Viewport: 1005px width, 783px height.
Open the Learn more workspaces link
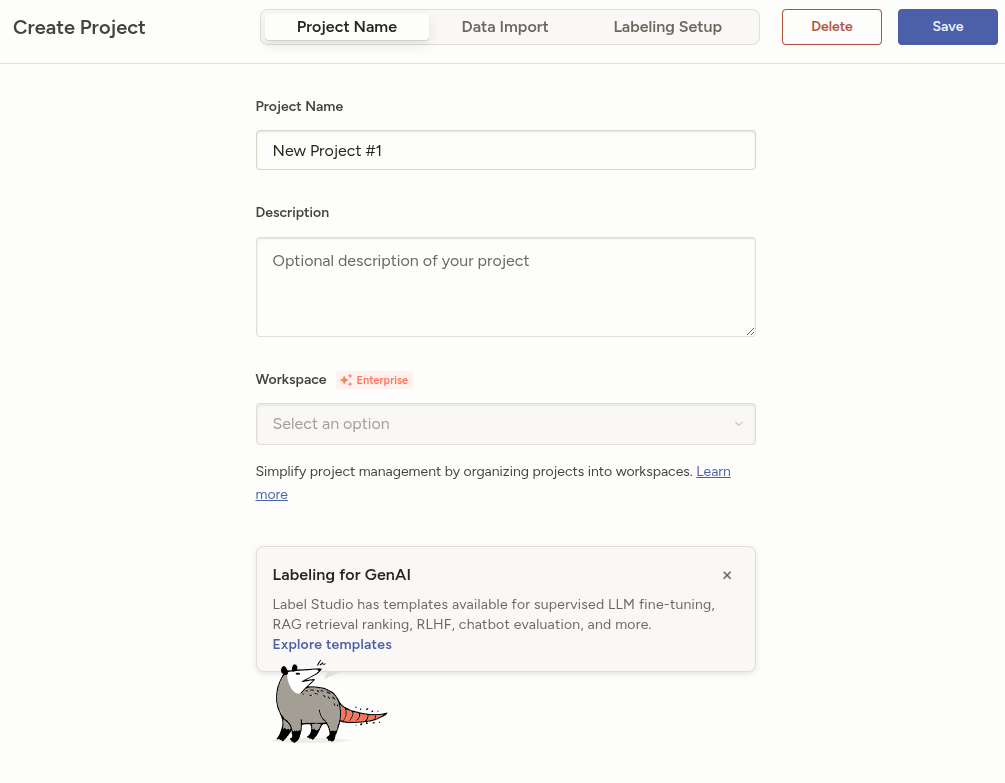(713, 471)
